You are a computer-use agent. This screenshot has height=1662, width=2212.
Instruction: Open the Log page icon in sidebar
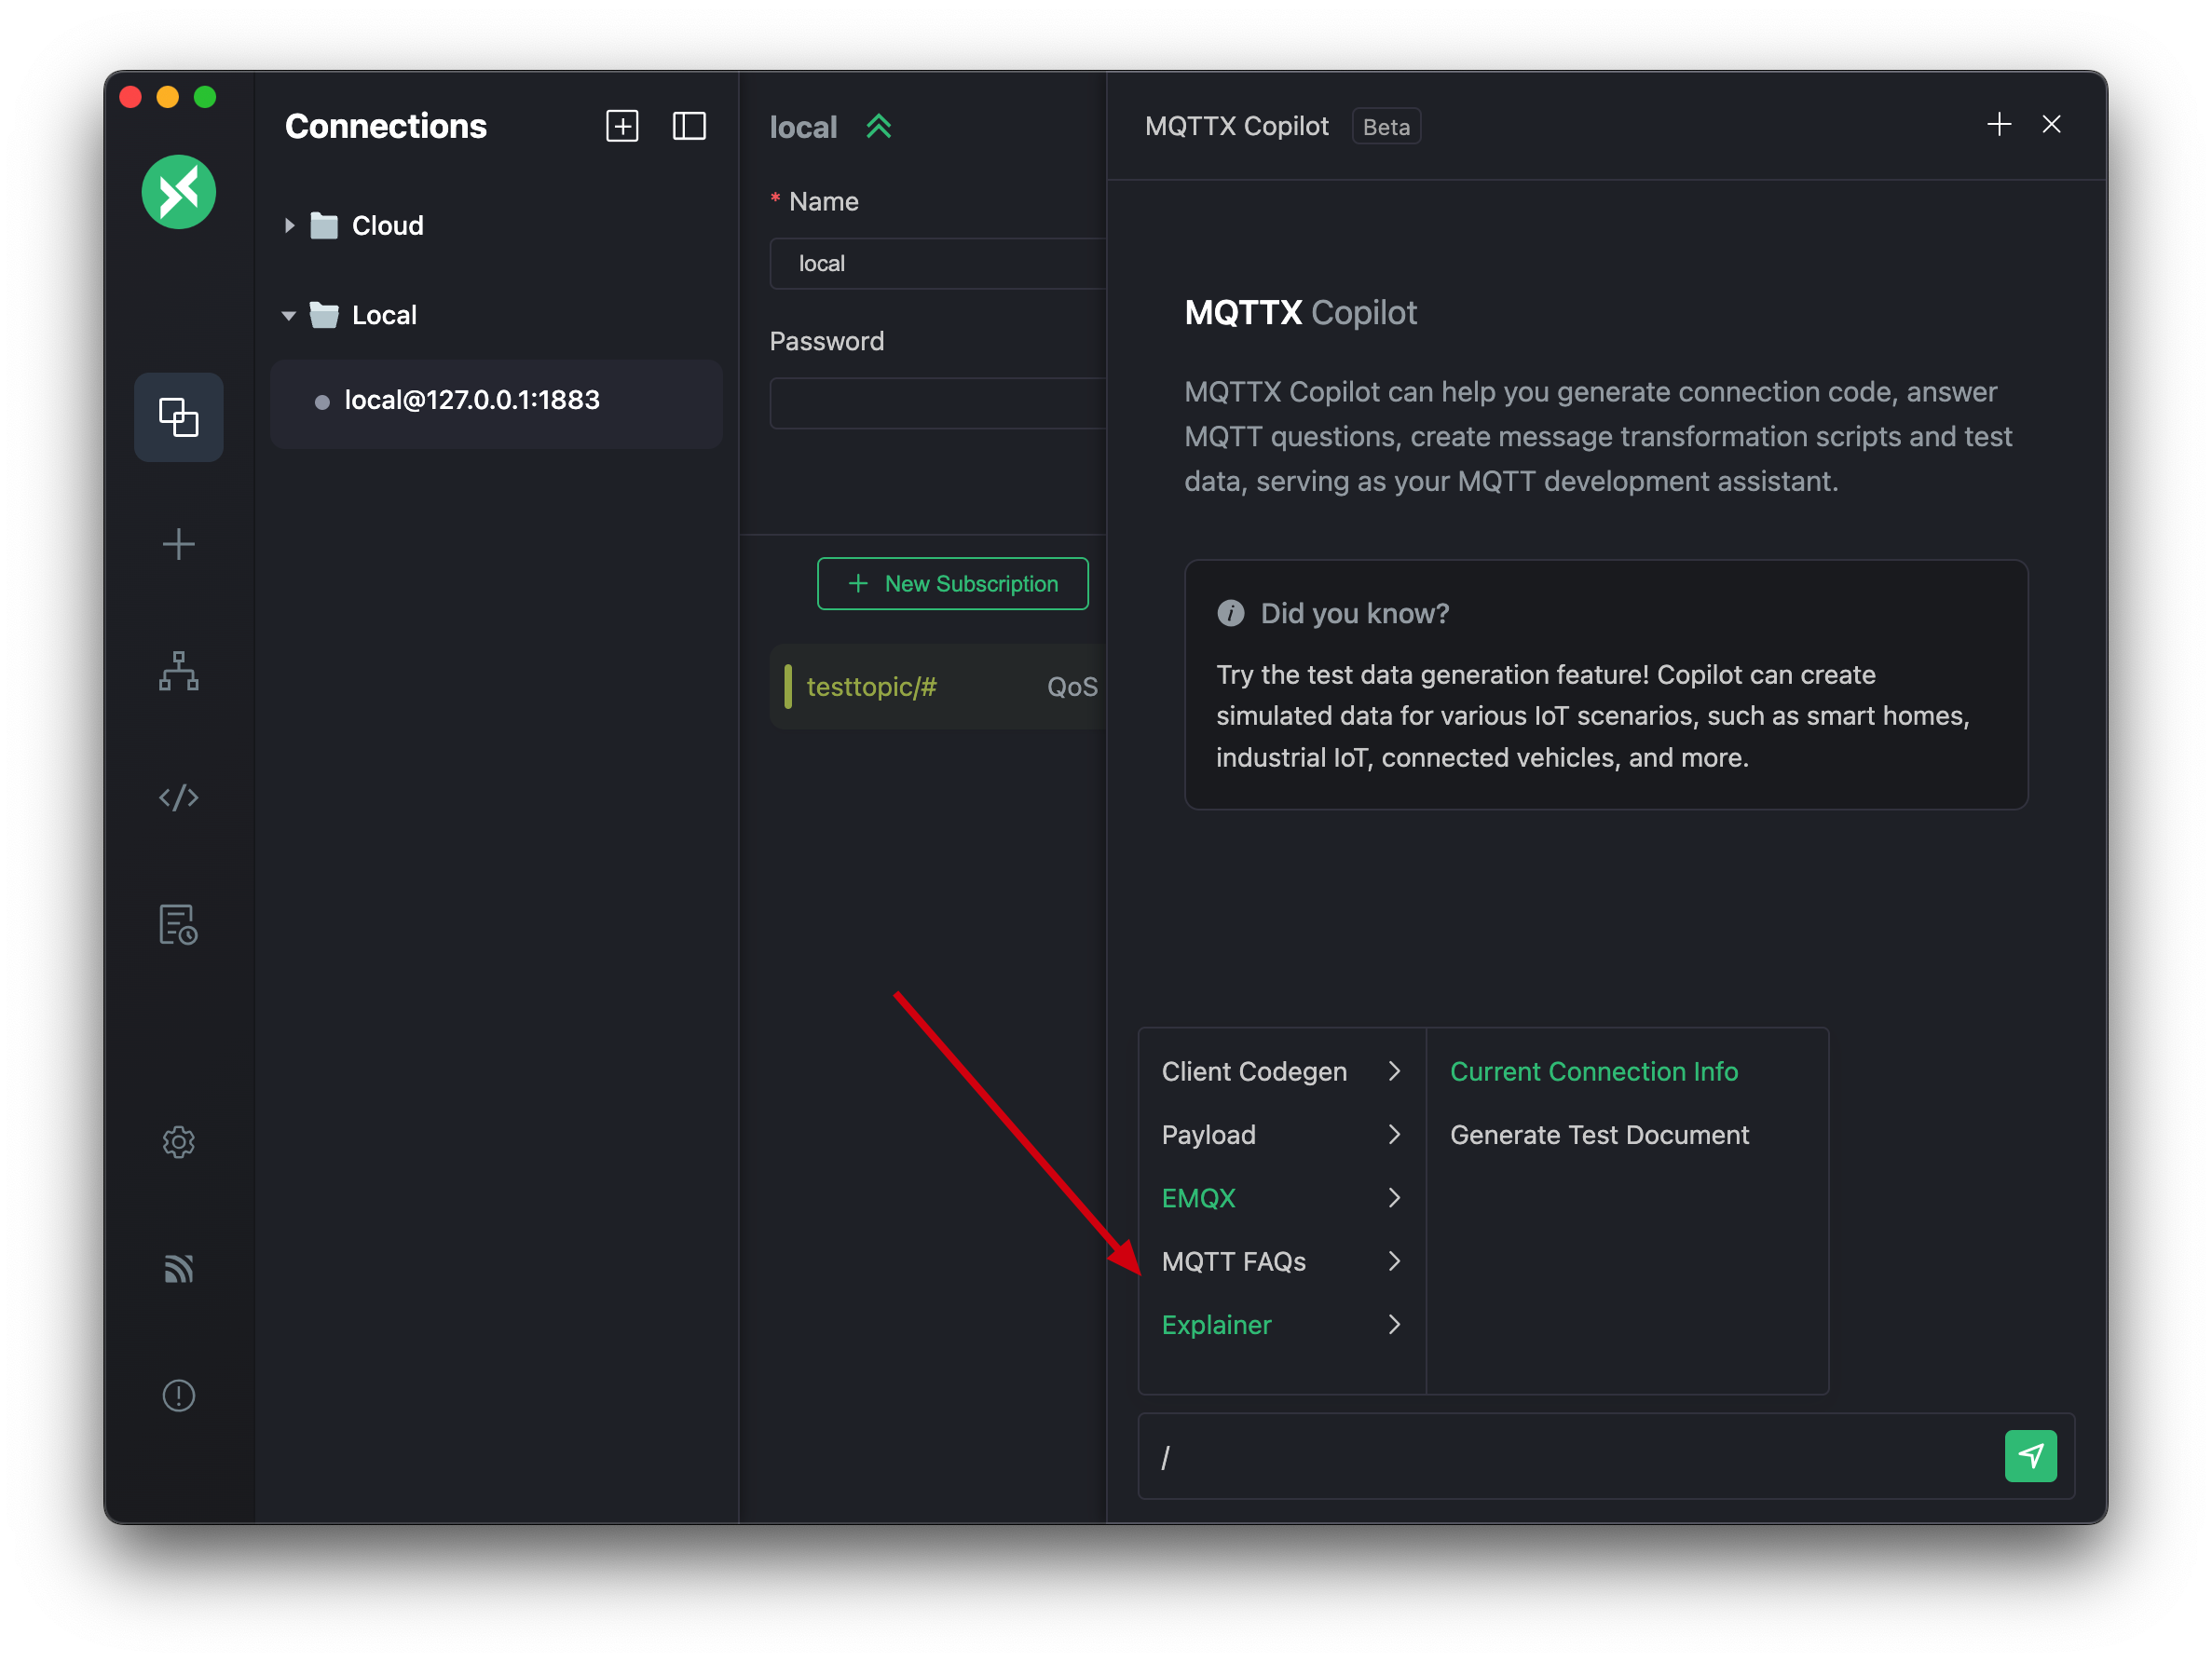coord(178,924)
